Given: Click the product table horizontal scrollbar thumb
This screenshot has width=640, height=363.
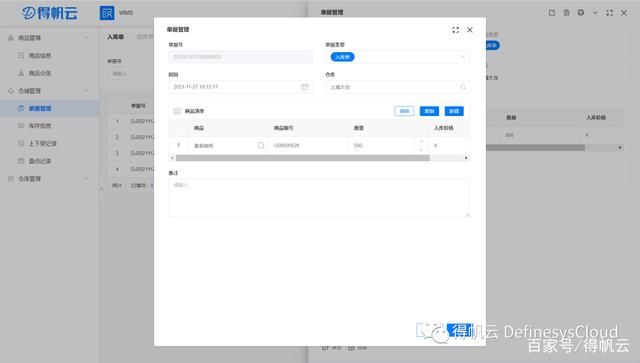Looking at the screenshot, I should pyautogui.click(x=302, y=158).
